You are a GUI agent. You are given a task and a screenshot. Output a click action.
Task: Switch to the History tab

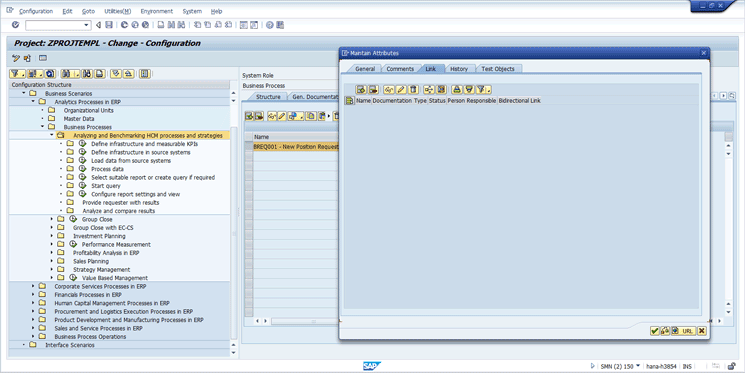click(x=459, y=69)
